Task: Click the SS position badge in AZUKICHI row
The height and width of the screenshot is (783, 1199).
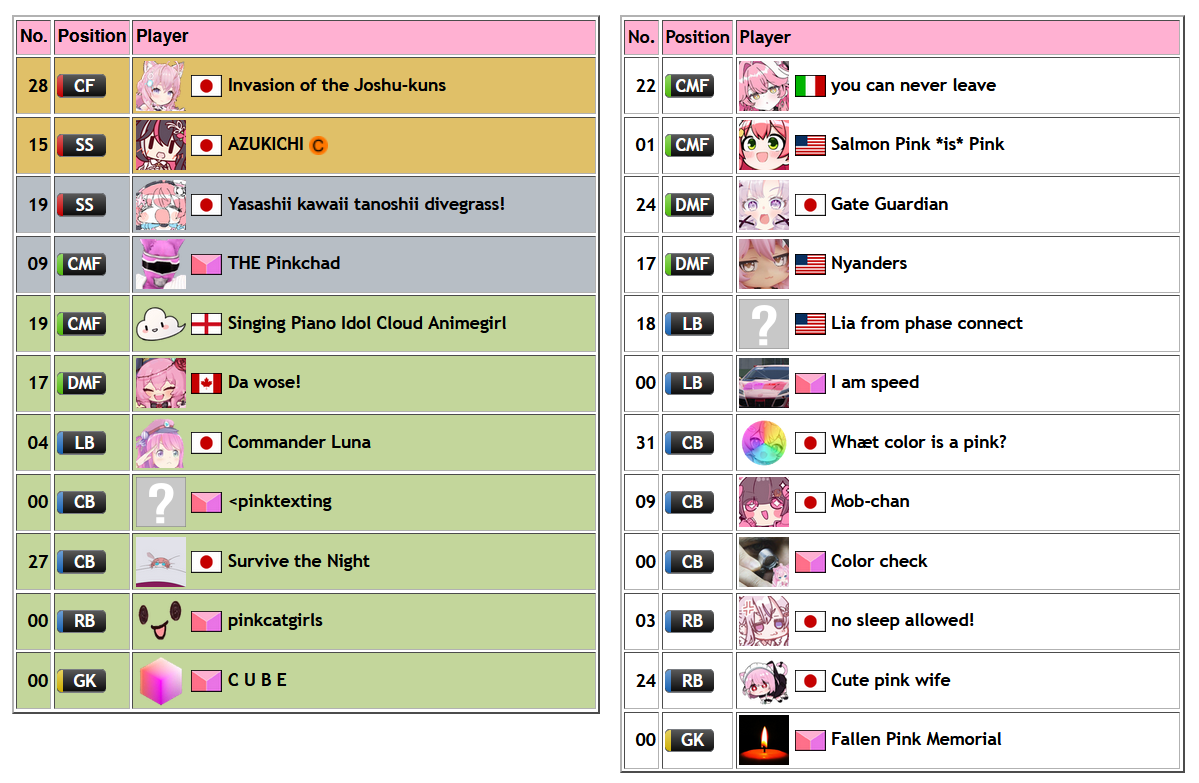Action: 83,145
